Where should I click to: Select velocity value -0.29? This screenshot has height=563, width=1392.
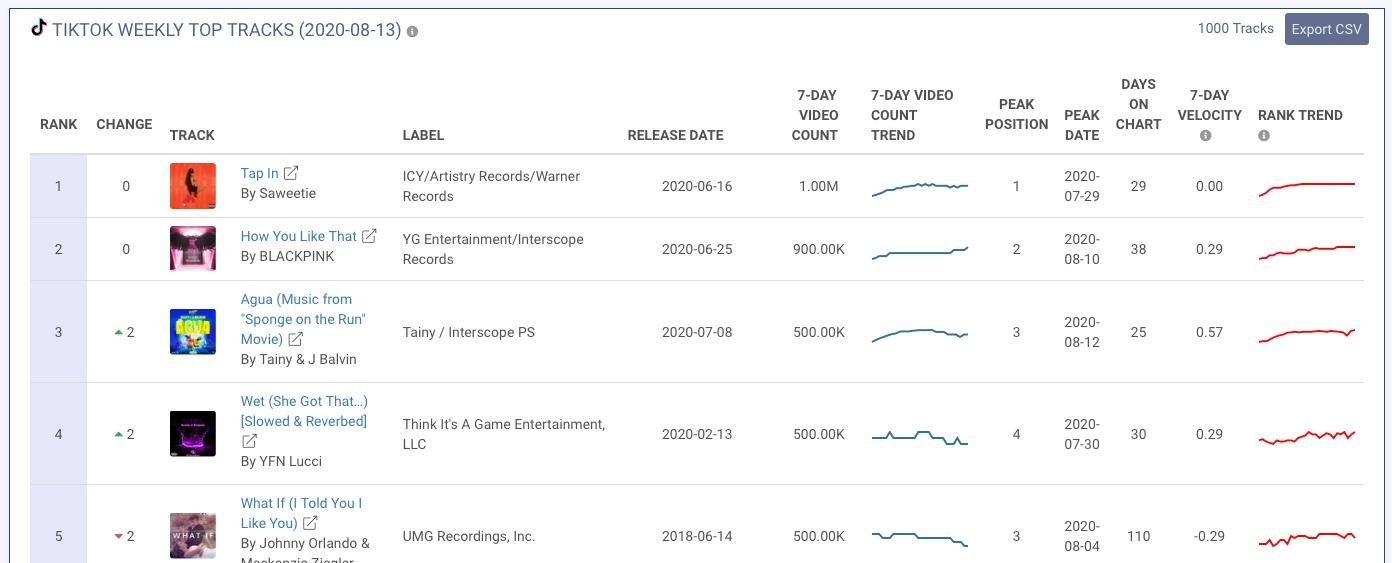(1209, 536)
